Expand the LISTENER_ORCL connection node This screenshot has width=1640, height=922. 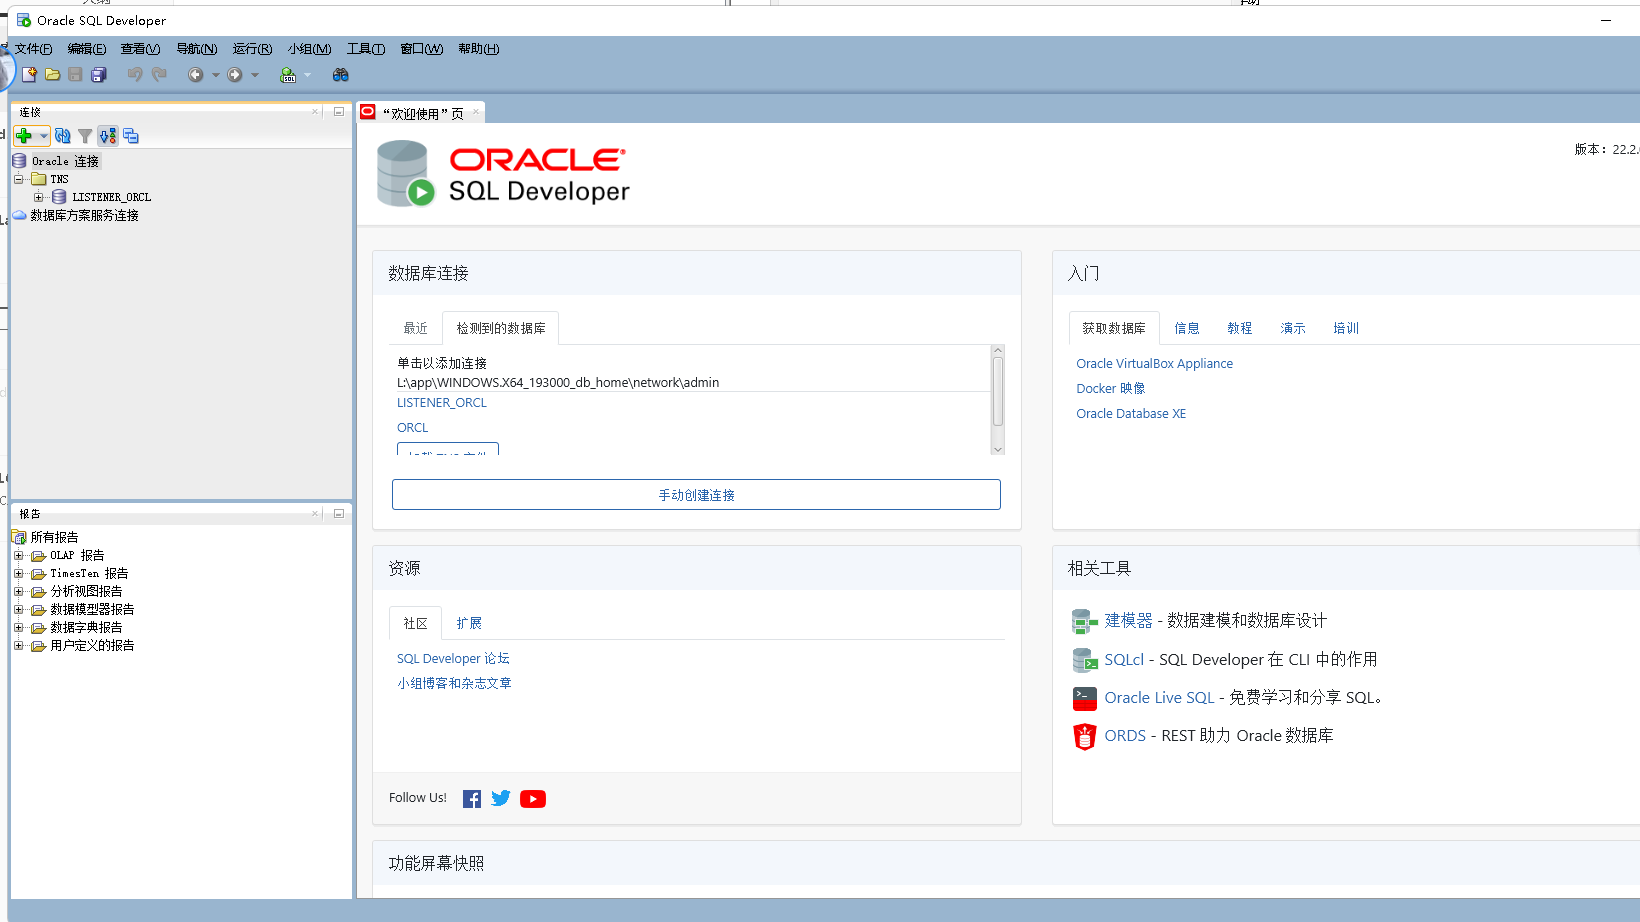pyautogui.click(x=38, y=197)
